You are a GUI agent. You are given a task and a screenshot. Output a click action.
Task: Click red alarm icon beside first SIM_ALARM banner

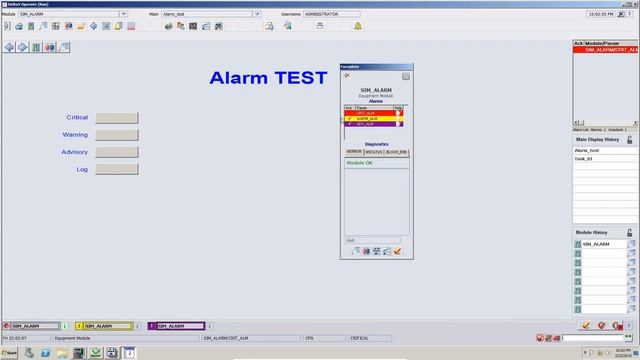6,326
